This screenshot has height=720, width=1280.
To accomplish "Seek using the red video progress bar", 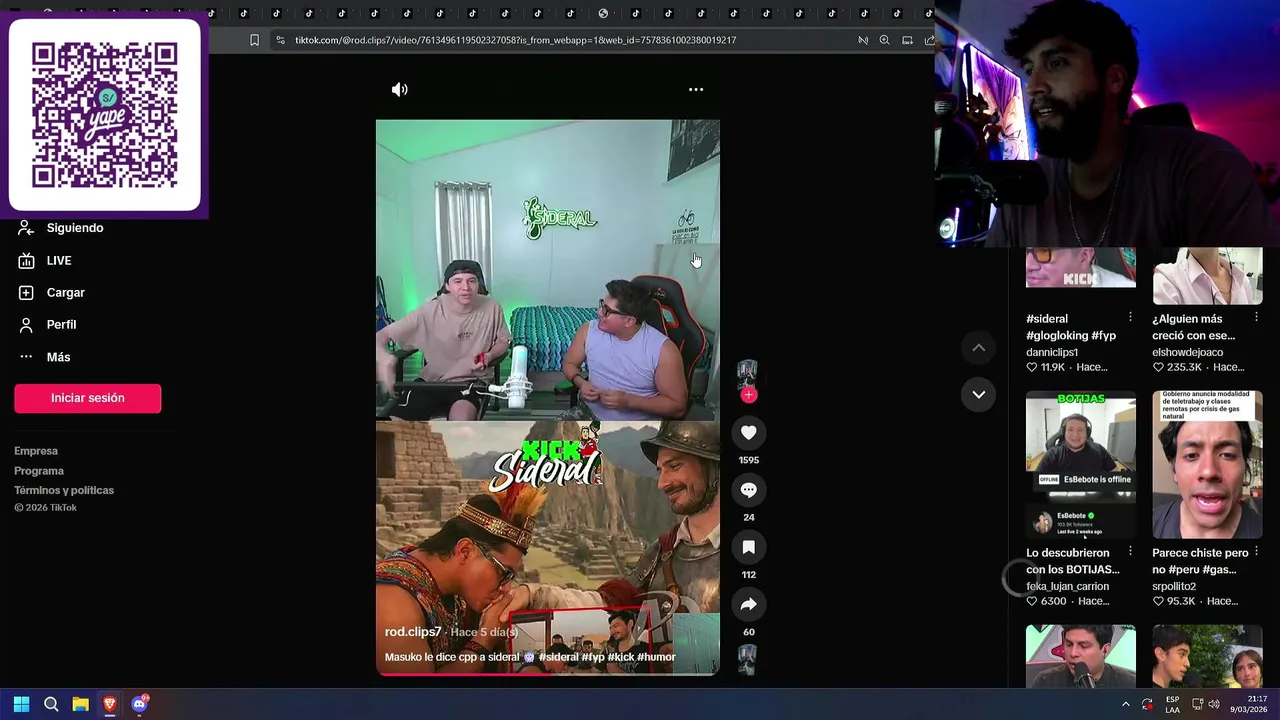I will [547, 674].
